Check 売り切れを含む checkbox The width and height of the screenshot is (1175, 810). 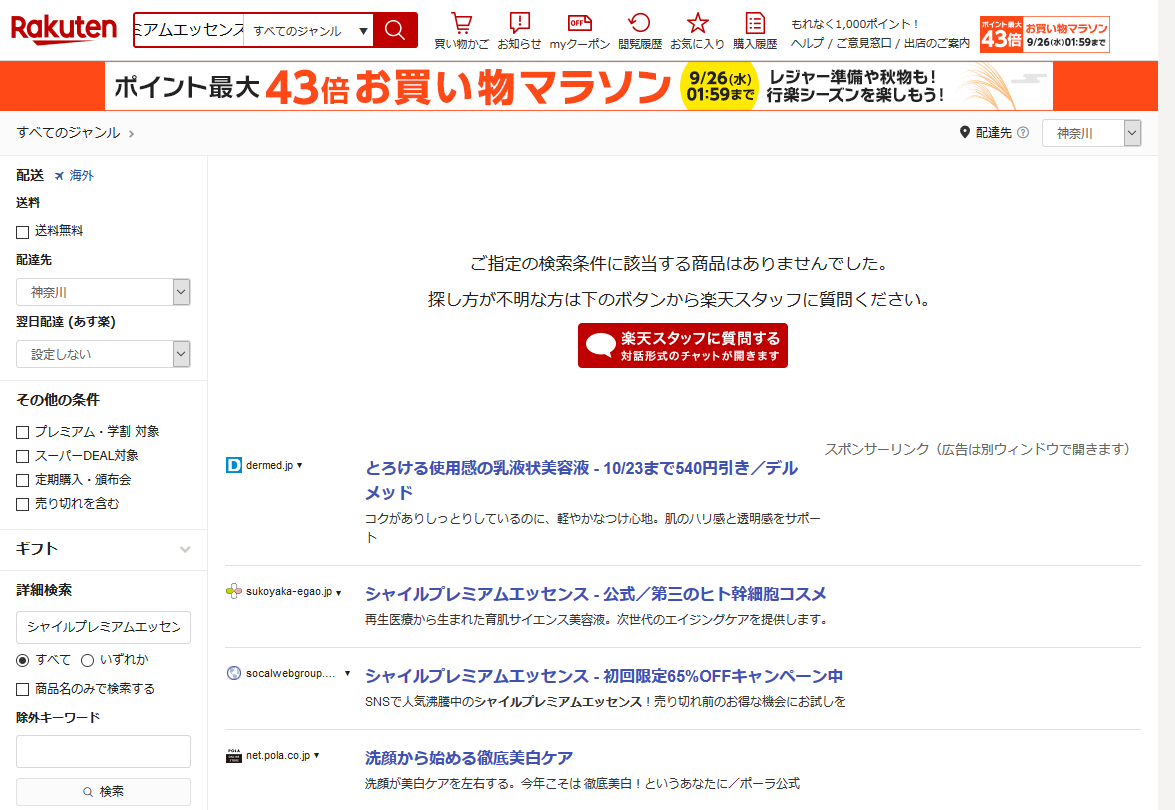[22, 504]
